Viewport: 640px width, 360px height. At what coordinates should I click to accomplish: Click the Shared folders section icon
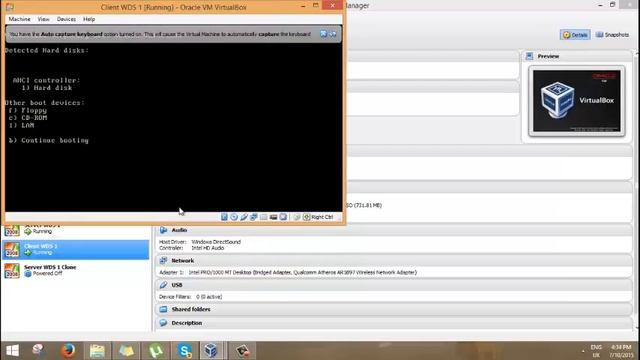(x=163, y=309)
